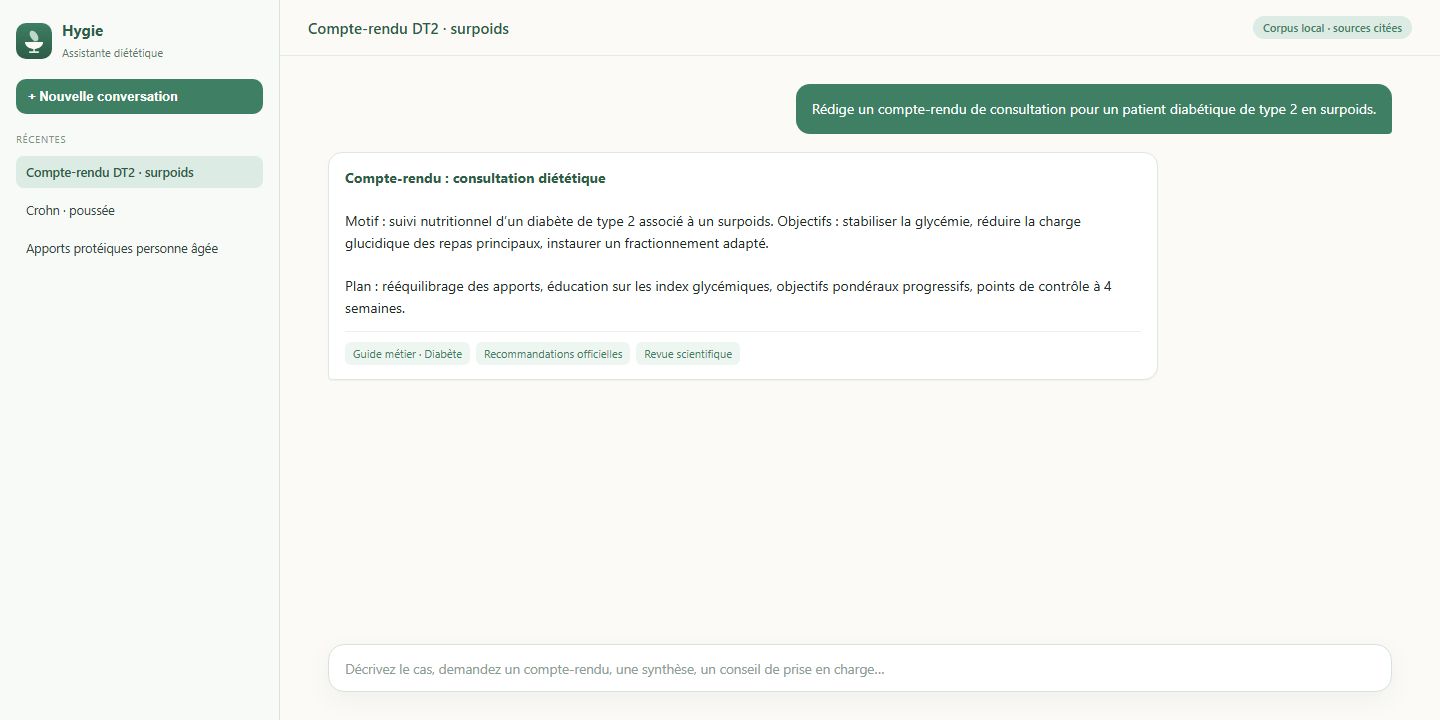Image resolution: width=1440 pixels, height=720 pixels.
Task: Start a new conversation with Nouvelle conversation
Action: [x=139, y=96]
